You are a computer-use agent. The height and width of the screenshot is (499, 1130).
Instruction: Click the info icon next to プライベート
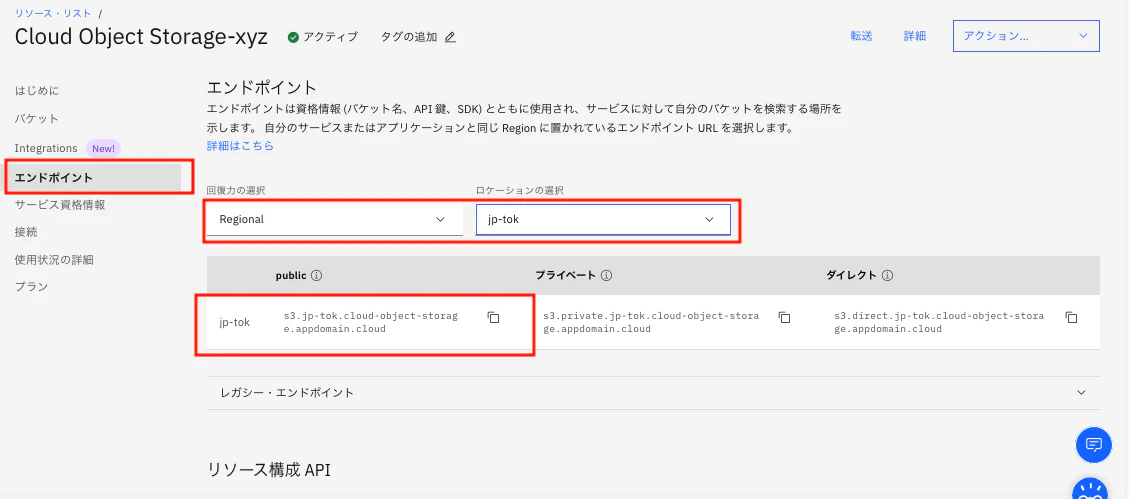click(x=607, y=275)
